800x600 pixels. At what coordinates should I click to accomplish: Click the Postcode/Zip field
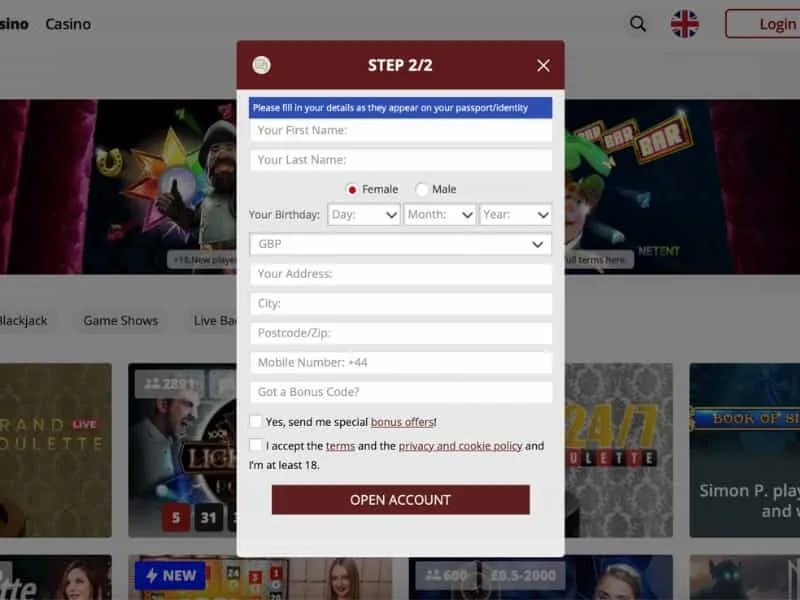(x=401, y=333)
